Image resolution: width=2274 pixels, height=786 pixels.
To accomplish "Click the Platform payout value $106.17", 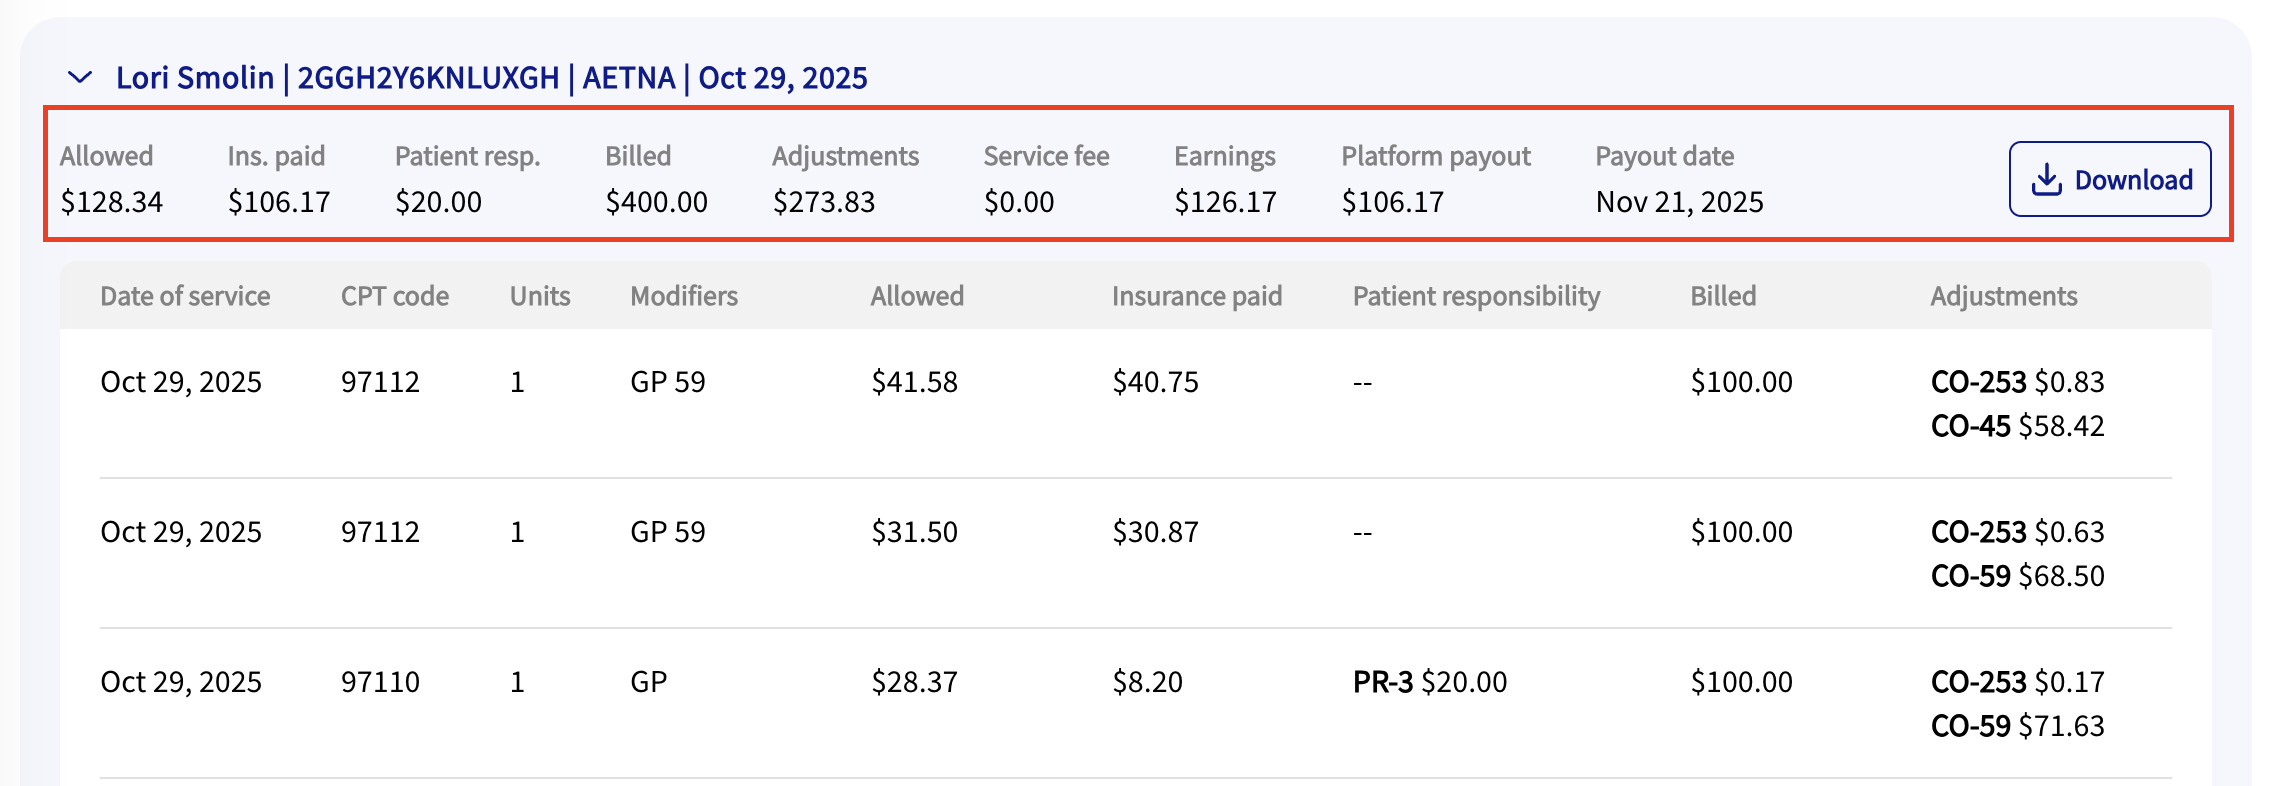I will 1392,202.
